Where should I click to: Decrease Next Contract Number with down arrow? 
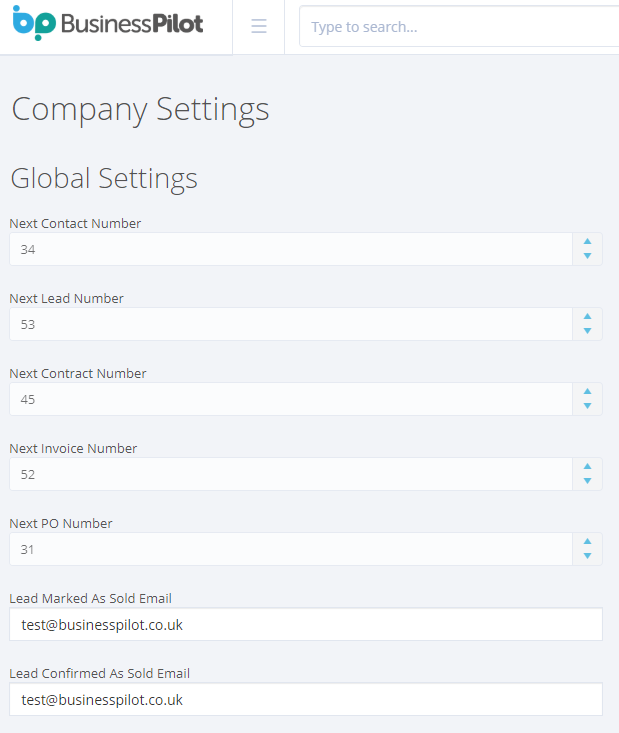588,406
